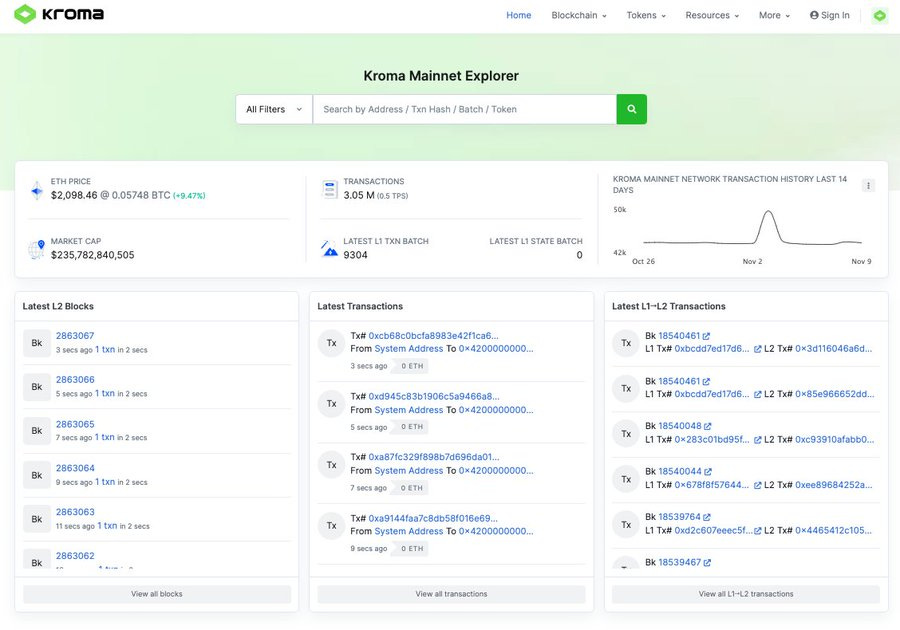Click the Tx icon beside 0xa9144faa7c8db58f016e69
Image resolution: width=900 pixels, height=630 pixels.
331,526
